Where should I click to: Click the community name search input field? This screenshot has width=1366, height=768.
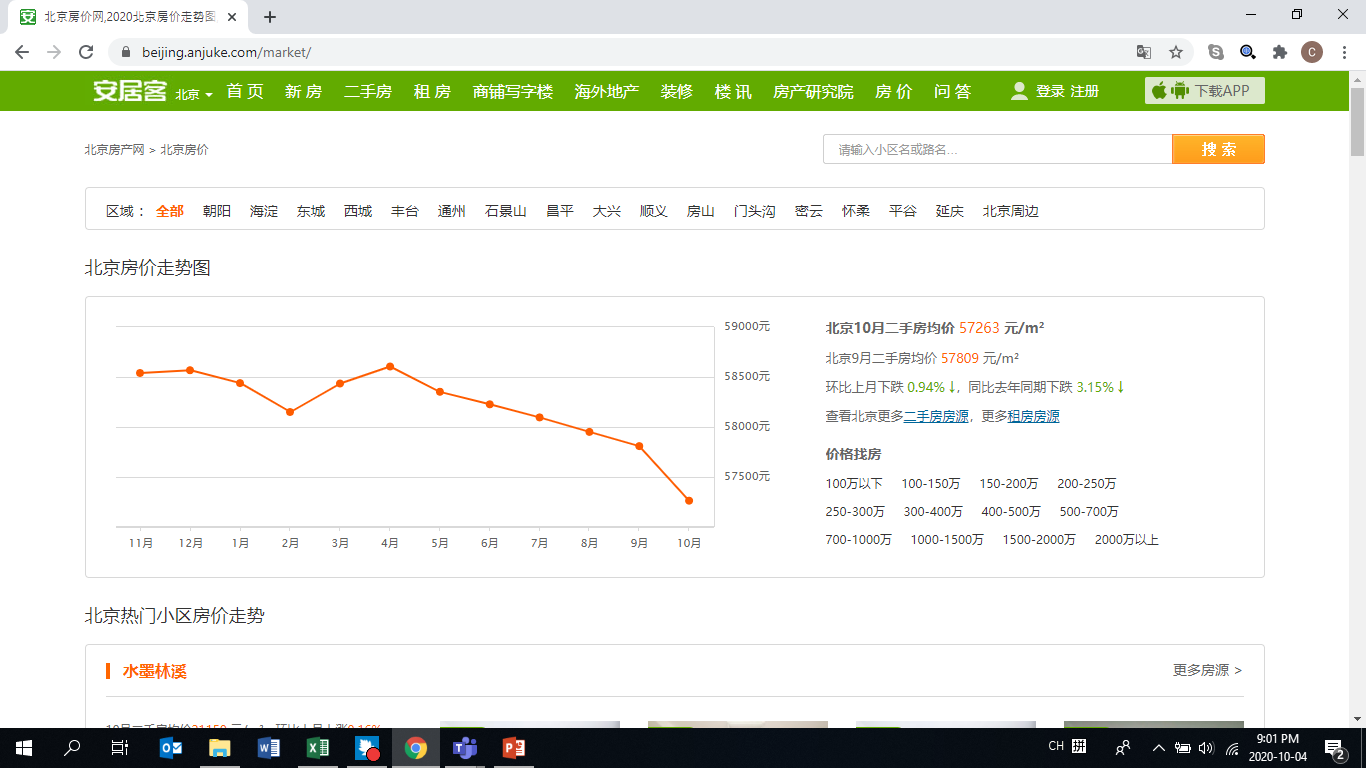click(997, 149)
